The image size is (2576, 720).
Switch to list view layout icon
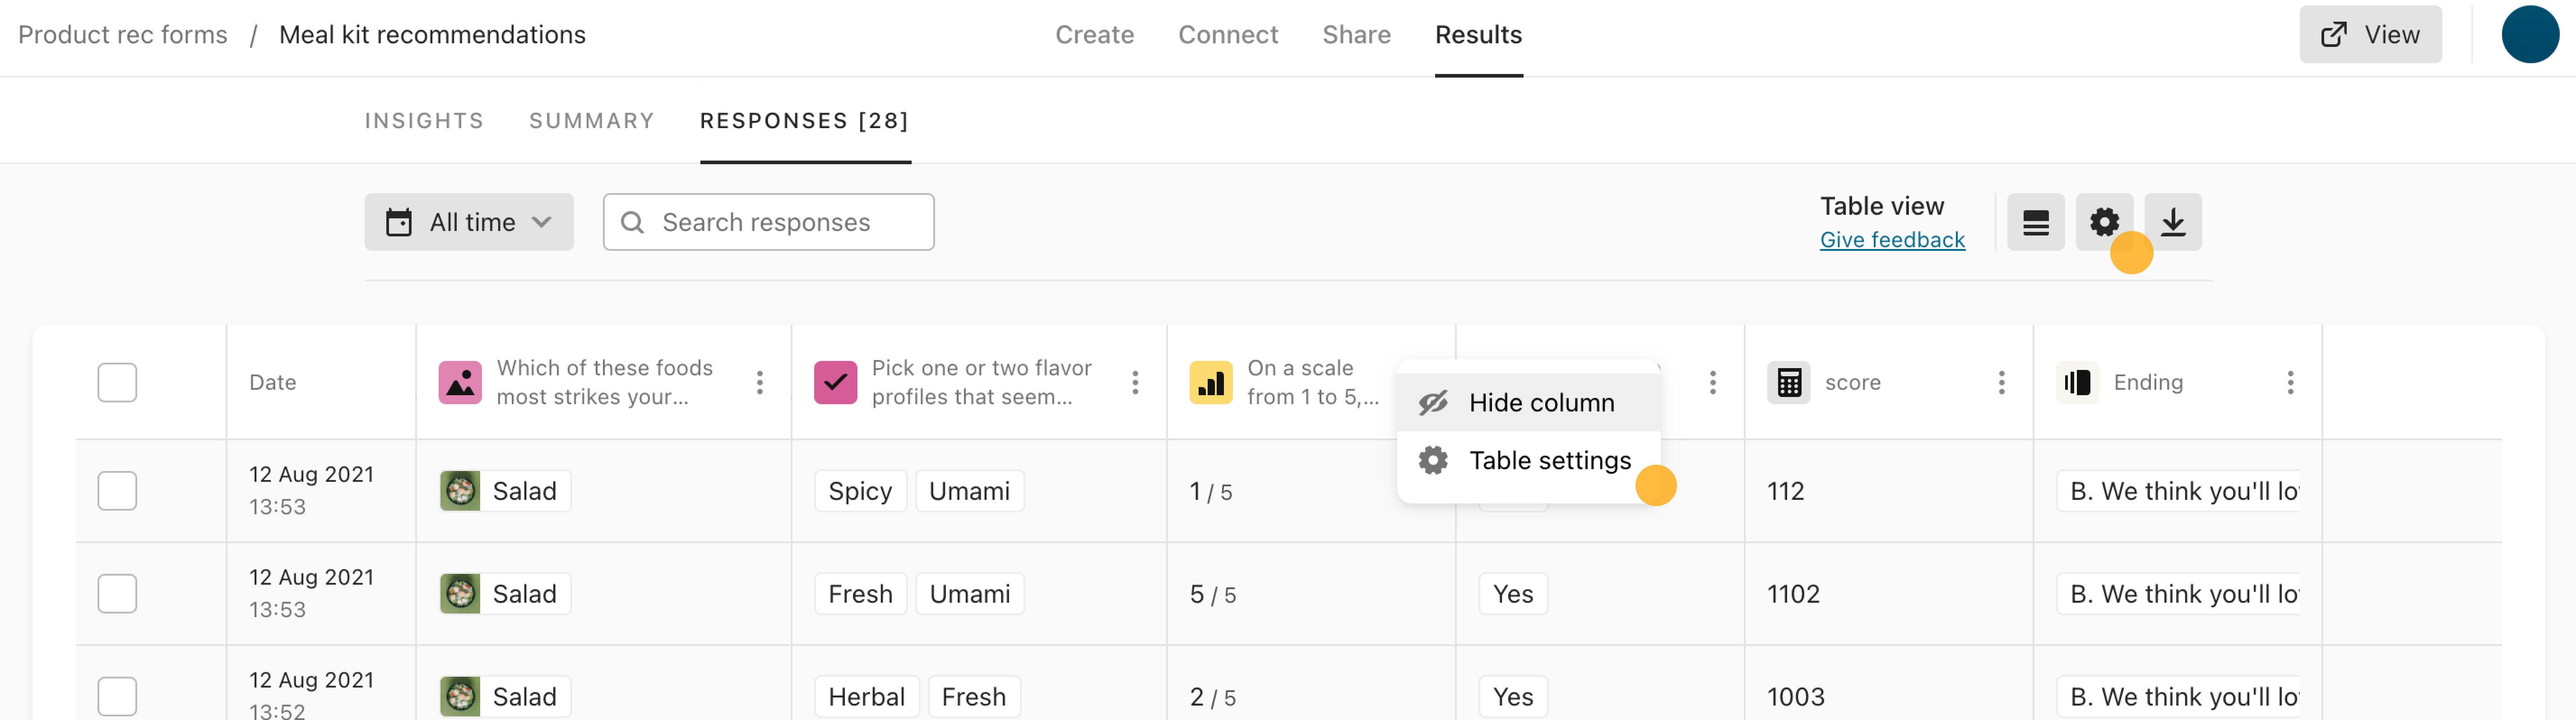pyautogui.click(x=2035, y=222)
